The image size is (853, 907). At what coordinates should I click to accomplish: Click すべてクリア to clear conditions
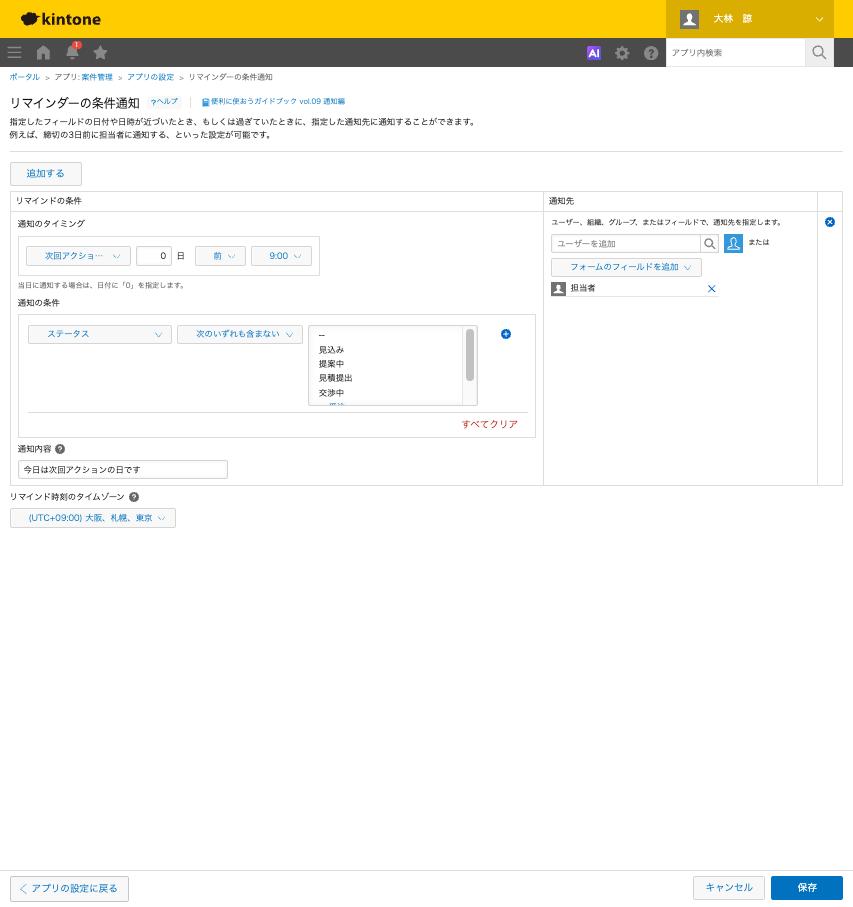489,424
